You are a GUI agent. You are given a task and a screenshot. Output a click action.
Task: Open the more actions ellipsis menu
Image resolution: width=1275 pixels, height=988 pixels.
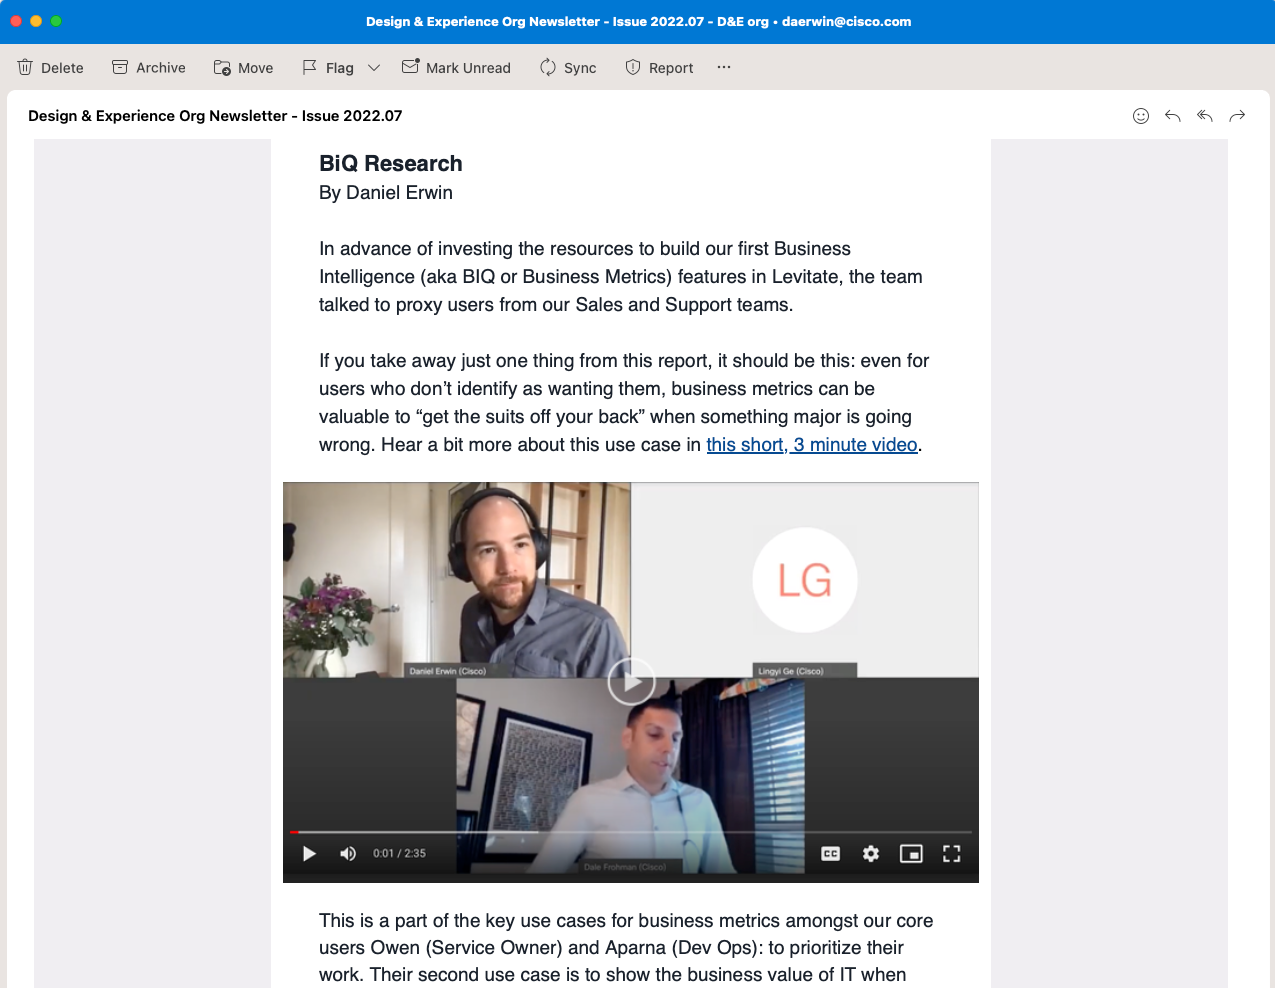tap(724, 67)
